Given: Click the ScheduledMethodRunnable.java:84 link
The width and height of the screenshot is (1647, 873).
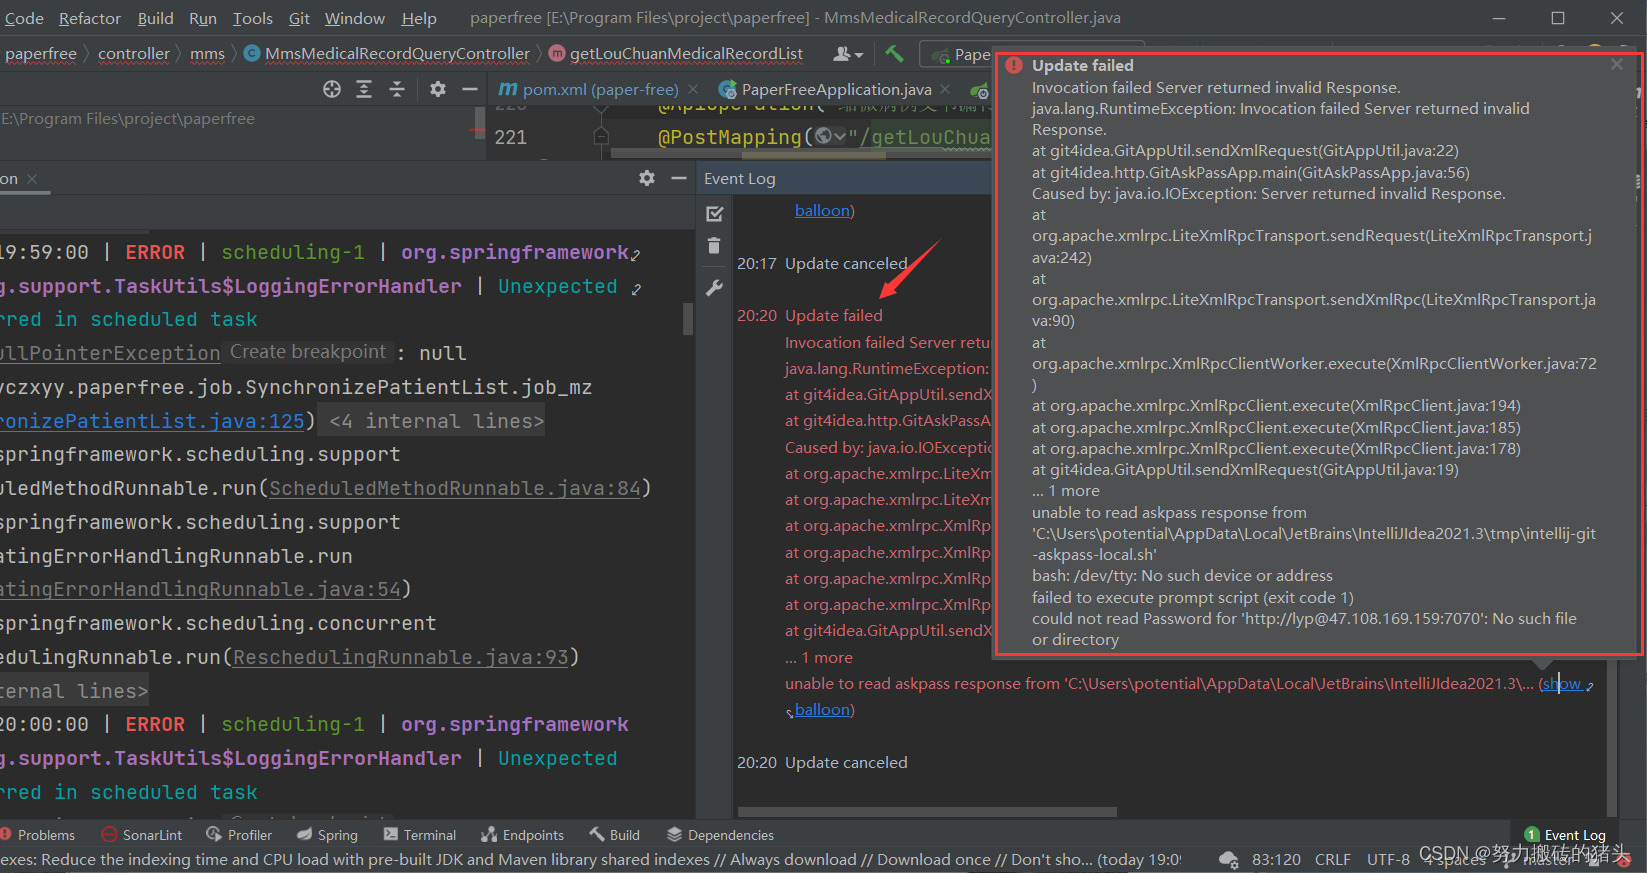Looking at the screenshot, I should [x=454, y=488].
